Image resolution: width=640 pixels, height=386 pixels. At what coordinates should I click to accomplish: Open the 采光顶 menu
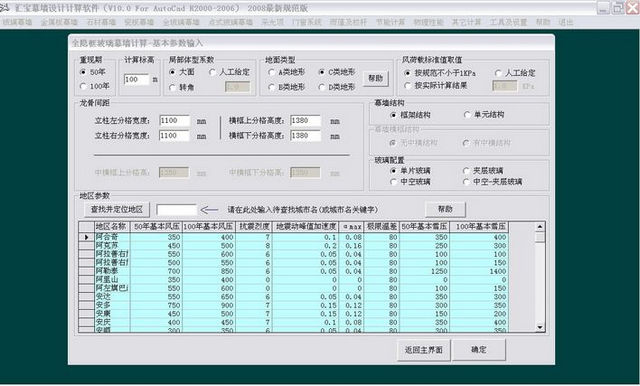point(273,22)
